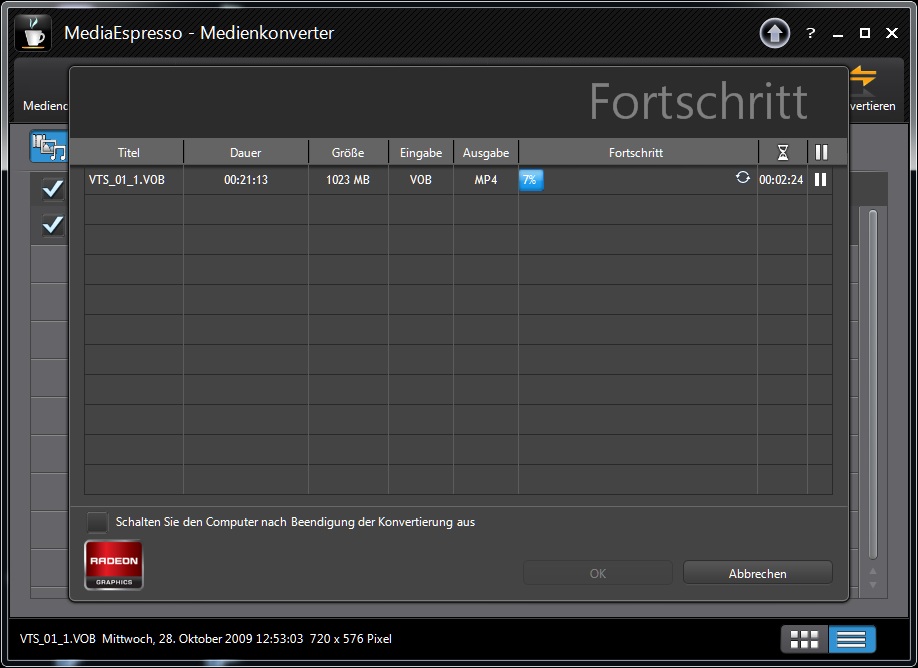
Task: Click the disabled OK button
Action: coord(598,573)
